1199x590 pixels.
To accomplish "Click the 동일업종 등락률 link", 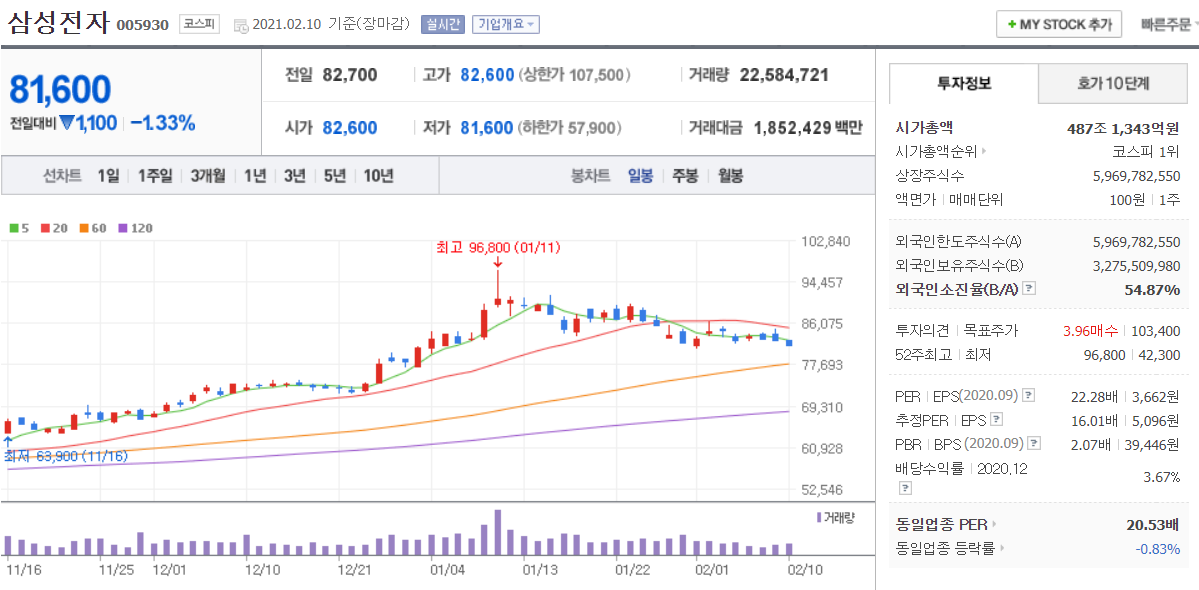I will (945, 548).
